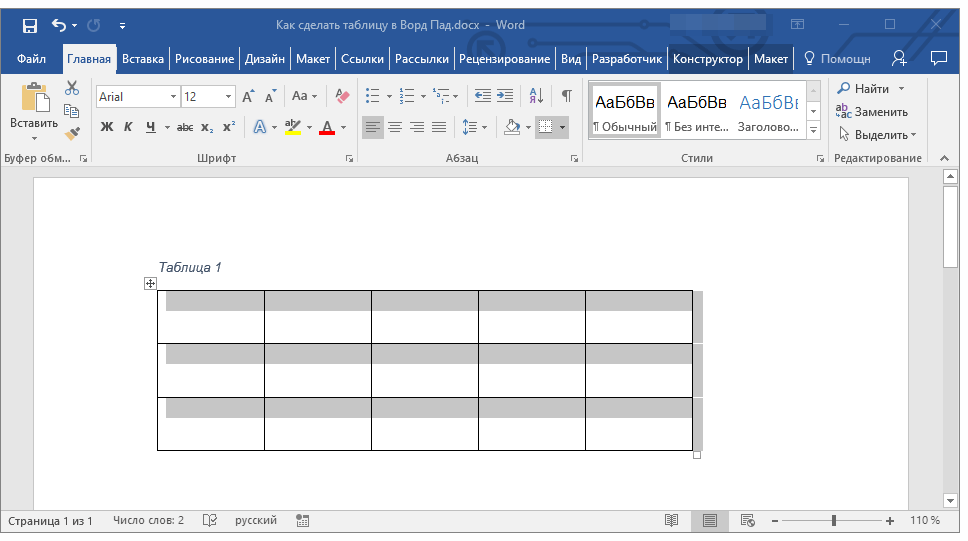Center align the text
Screen dimensions: 968x541
click(x=395, y=127)
